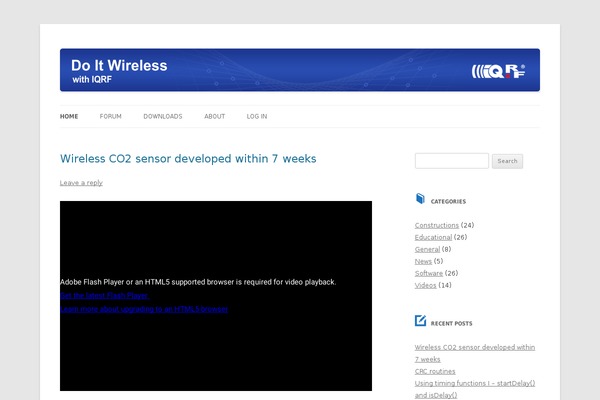Click the Search button
This screenshot has width=600, height=400.
coord(507,161)
